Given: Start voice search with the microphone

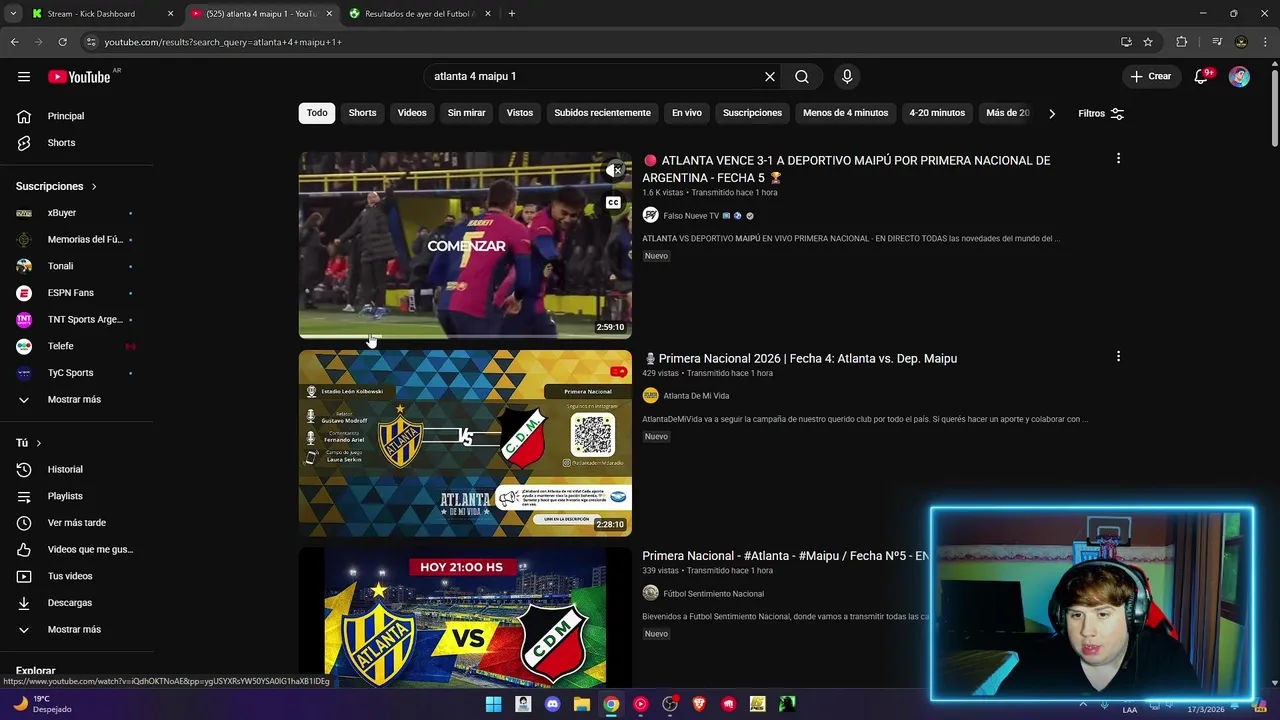Looking at the screenshot, I should coord(847,77).
